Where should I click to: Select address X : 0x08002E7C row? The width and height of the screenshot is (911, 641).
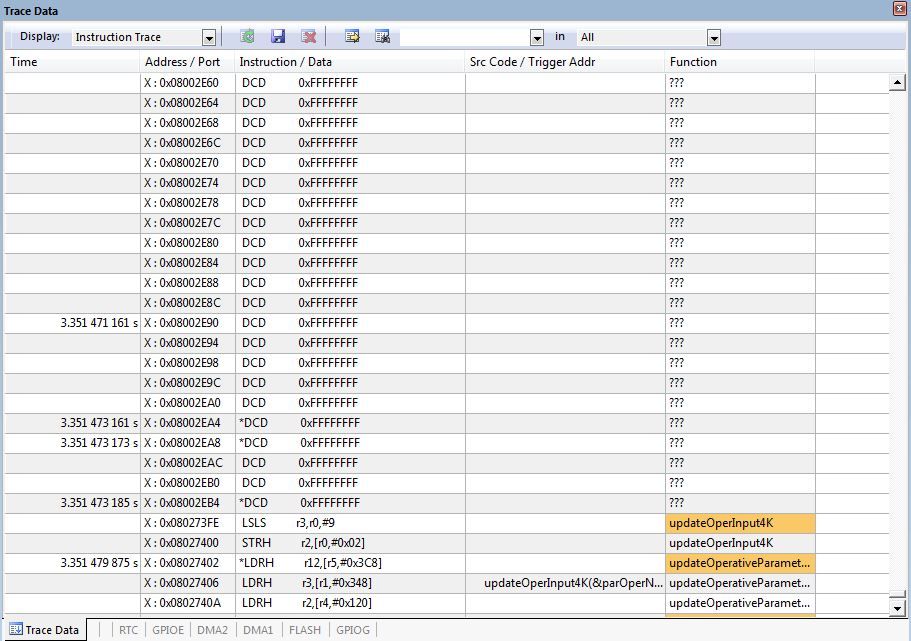click(446, 223)
